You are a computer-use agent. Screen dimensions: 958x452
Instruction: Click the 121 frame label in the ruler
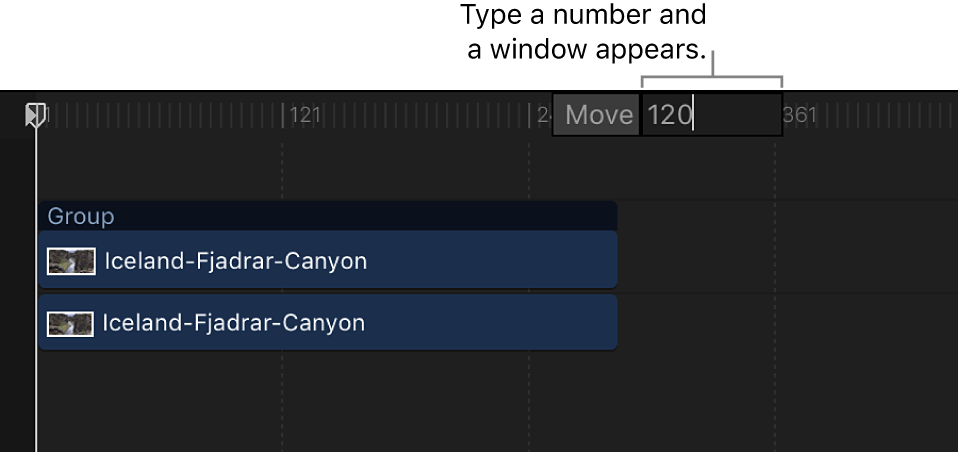305,116
